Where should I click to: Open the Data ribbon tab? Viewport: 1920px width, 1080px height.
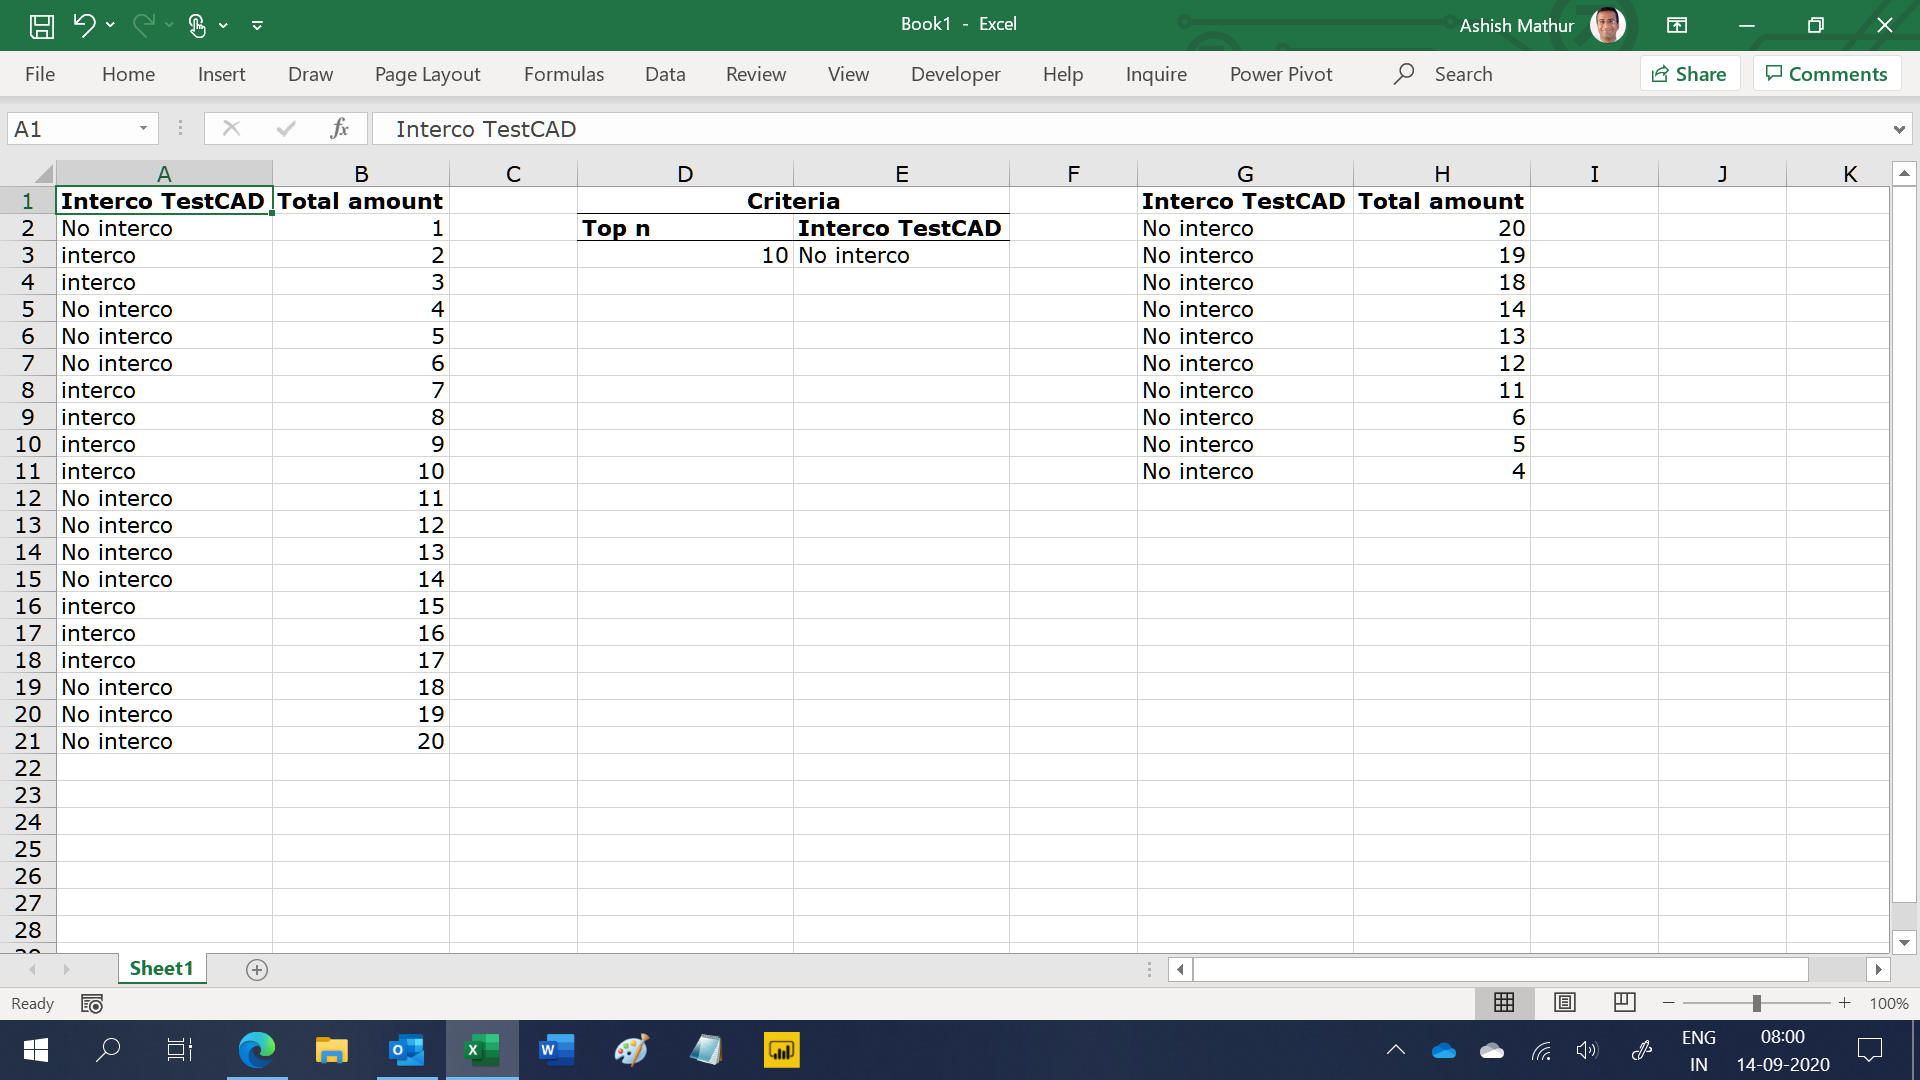665,74
